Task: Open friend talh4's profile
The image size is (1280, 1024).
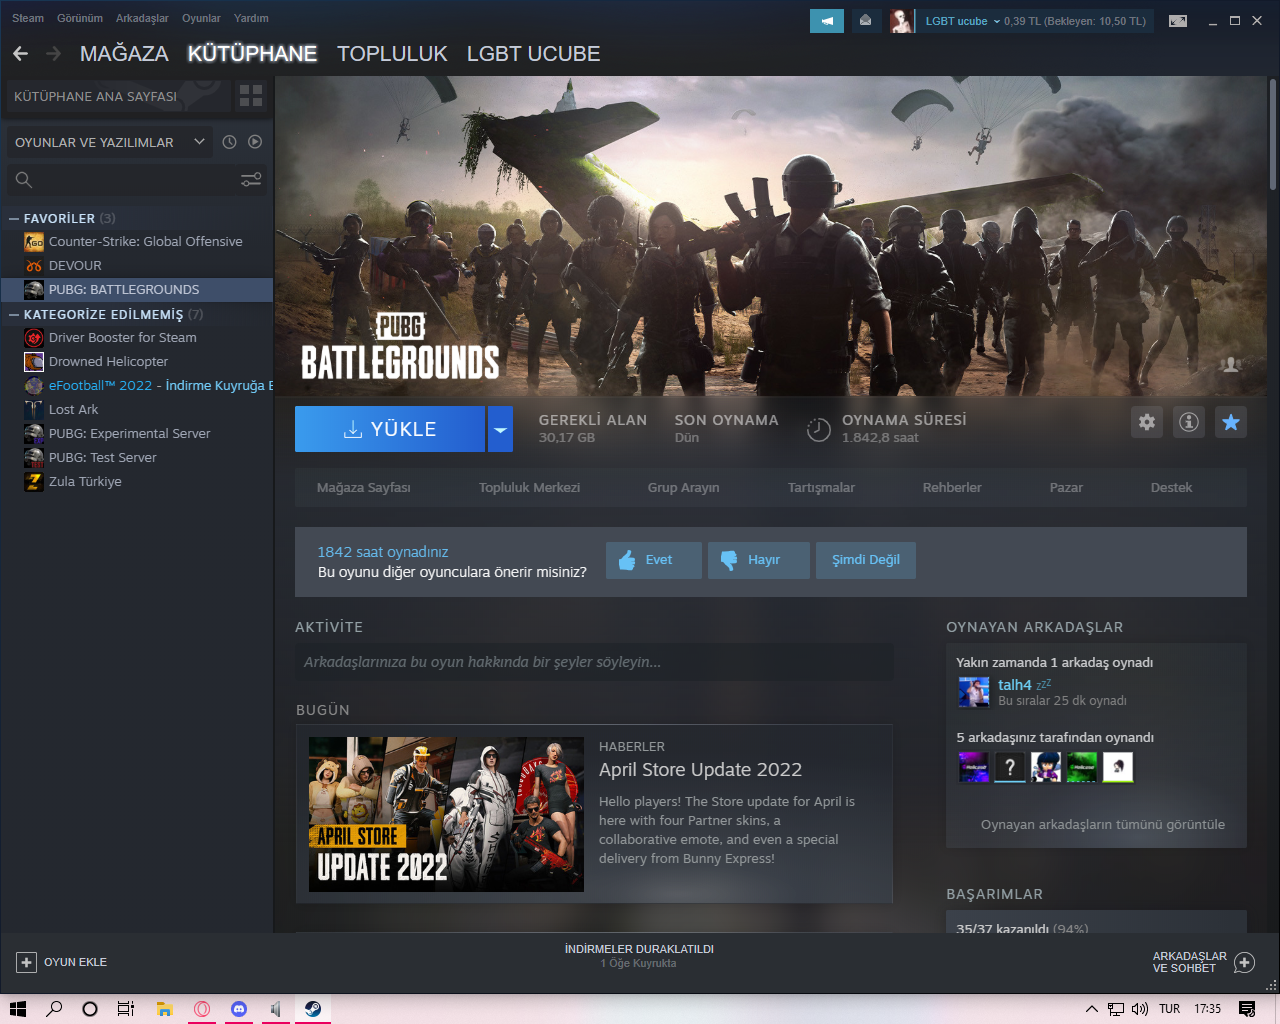Action: 1014,685
